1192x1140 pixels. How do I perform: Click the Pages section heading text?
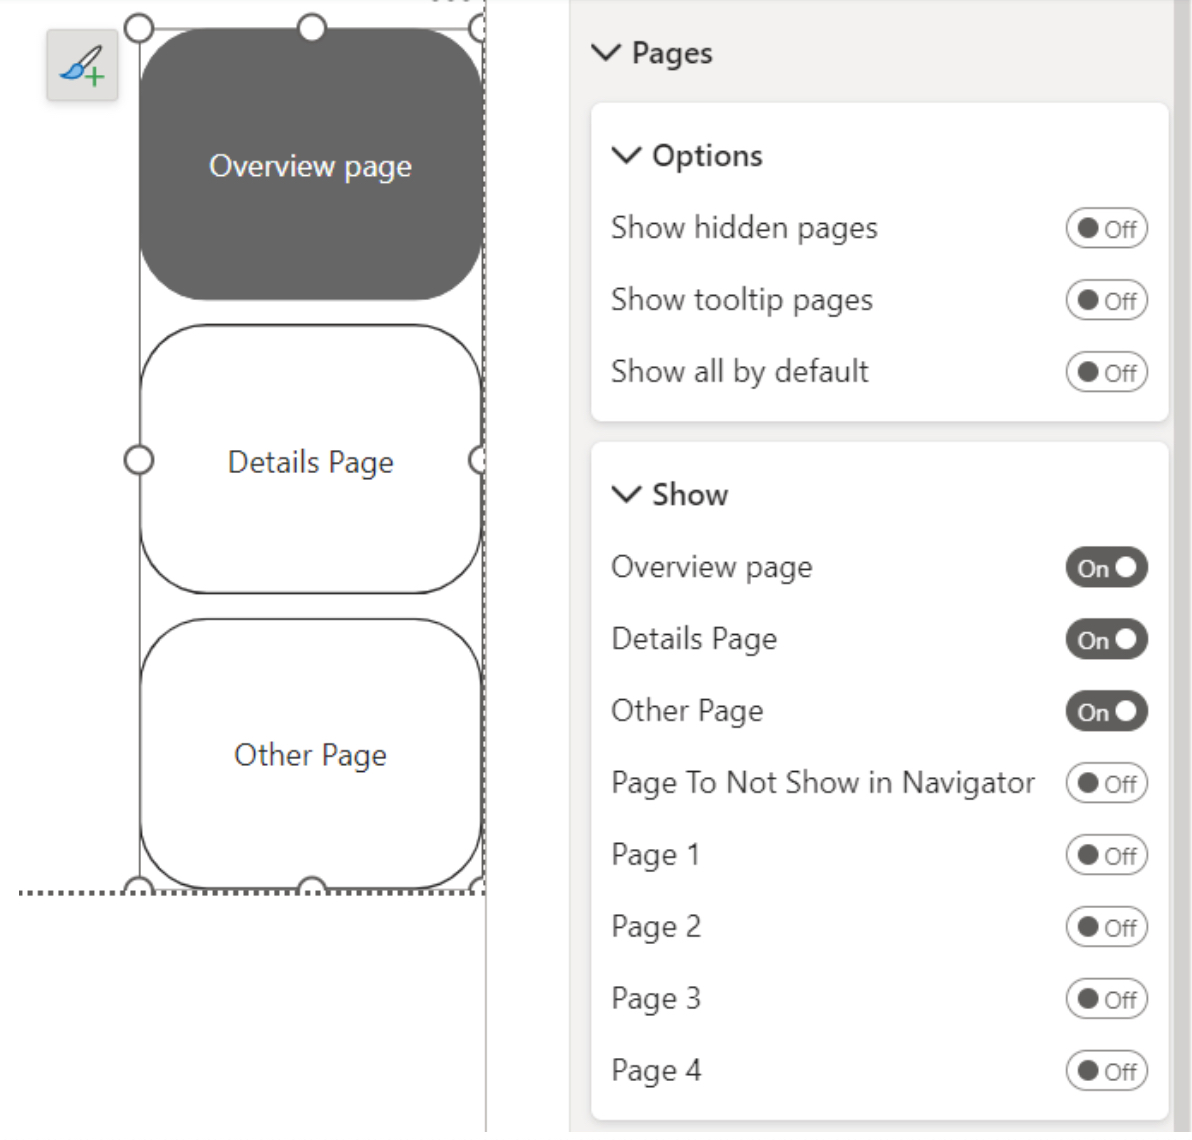(672, 53)
